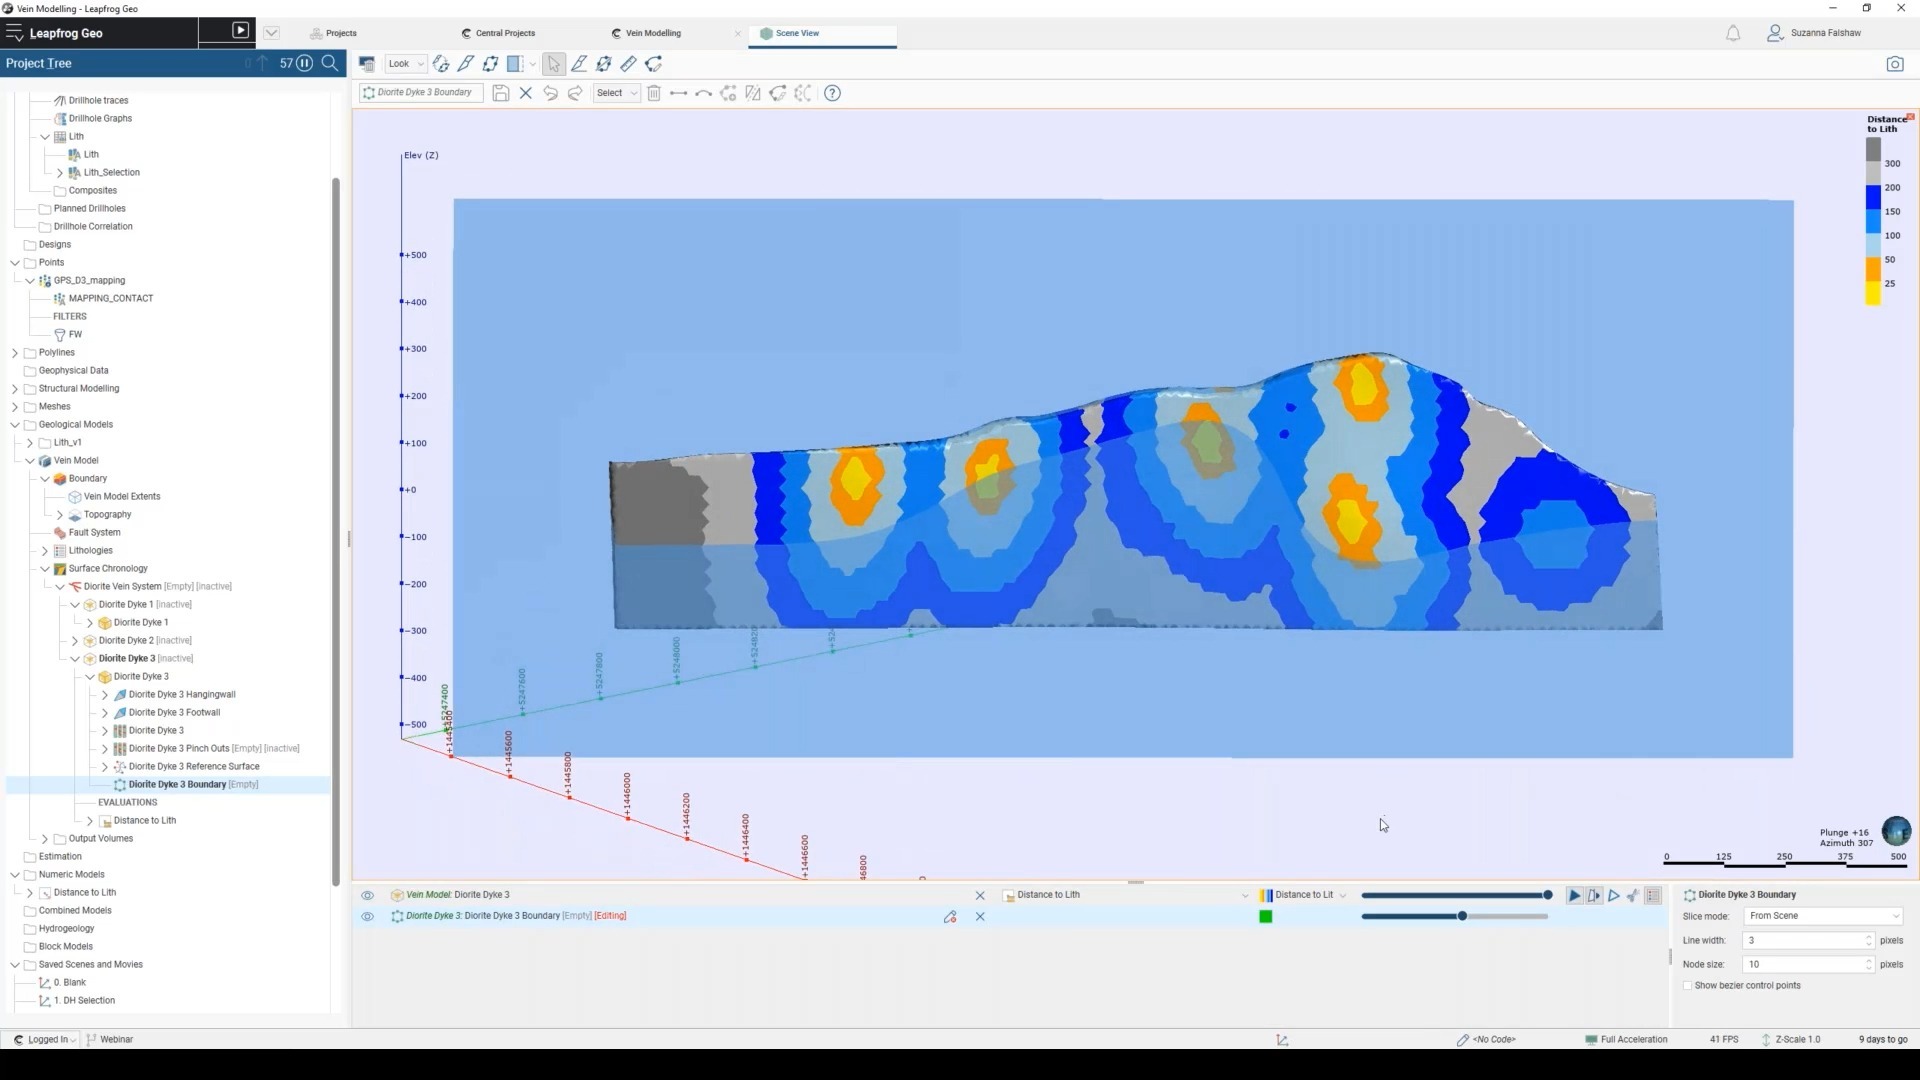
Task: Hide the Vein Model Diorite Dyke 3 object
Action: (367, 895)
